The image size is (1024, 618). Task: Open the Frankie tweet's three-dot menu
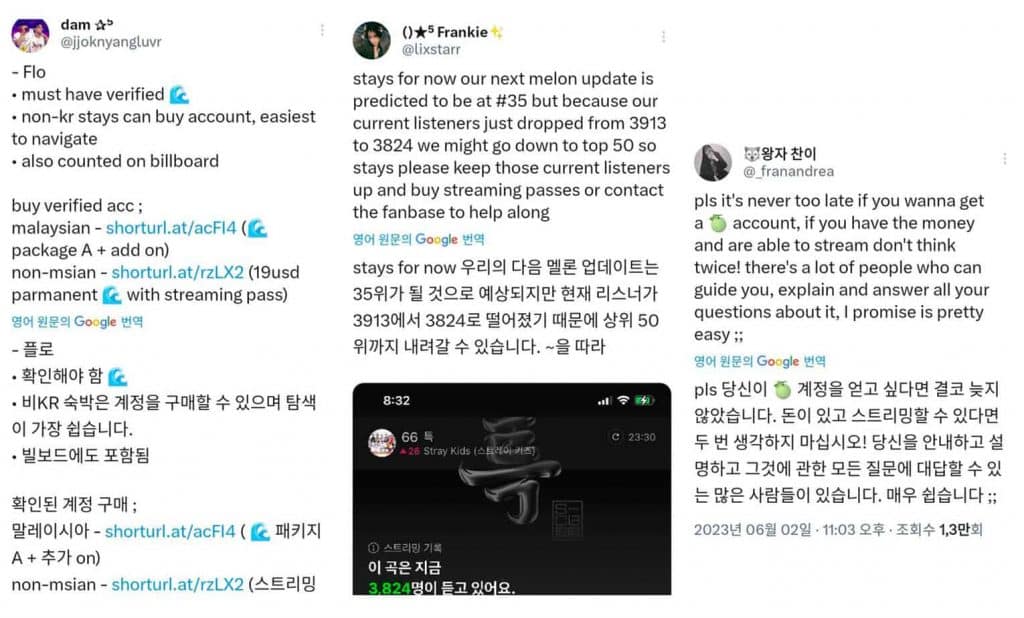coord(664,37)
